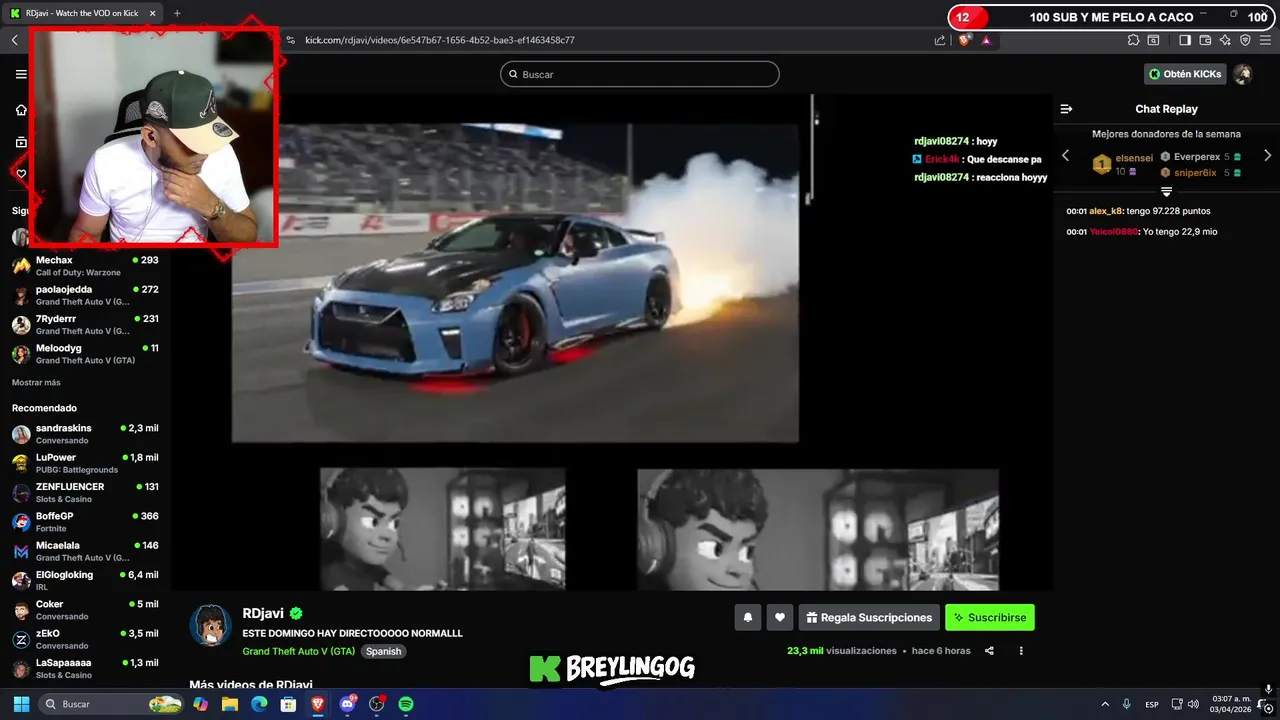Open Brave main hamburger menu
Screen dimensions: 1280x720
pyautogui.click(x=1266, y=40)
